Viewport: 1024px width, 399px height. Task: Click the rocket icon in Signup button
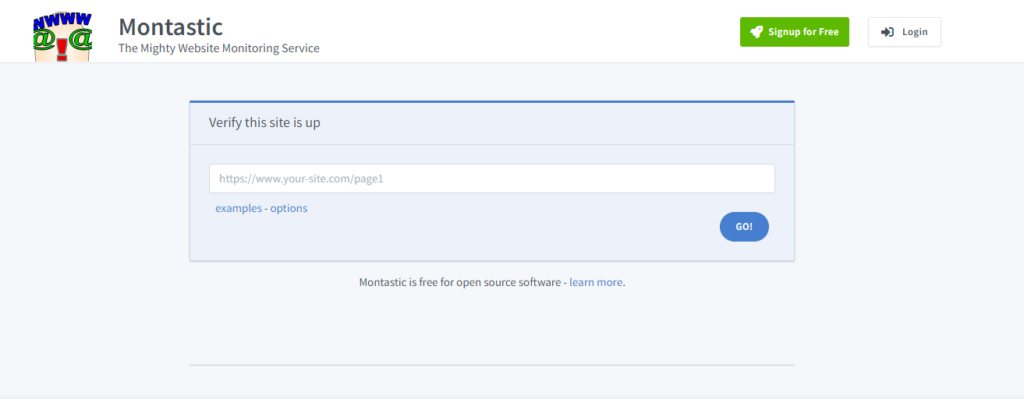click(756, 32)
